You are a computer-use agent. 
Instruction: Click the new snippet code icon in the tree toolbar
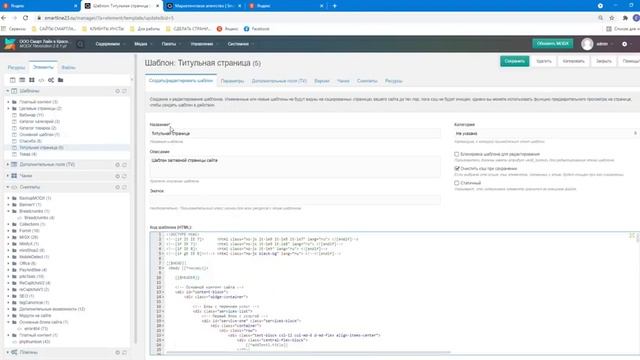pos(41,80)
